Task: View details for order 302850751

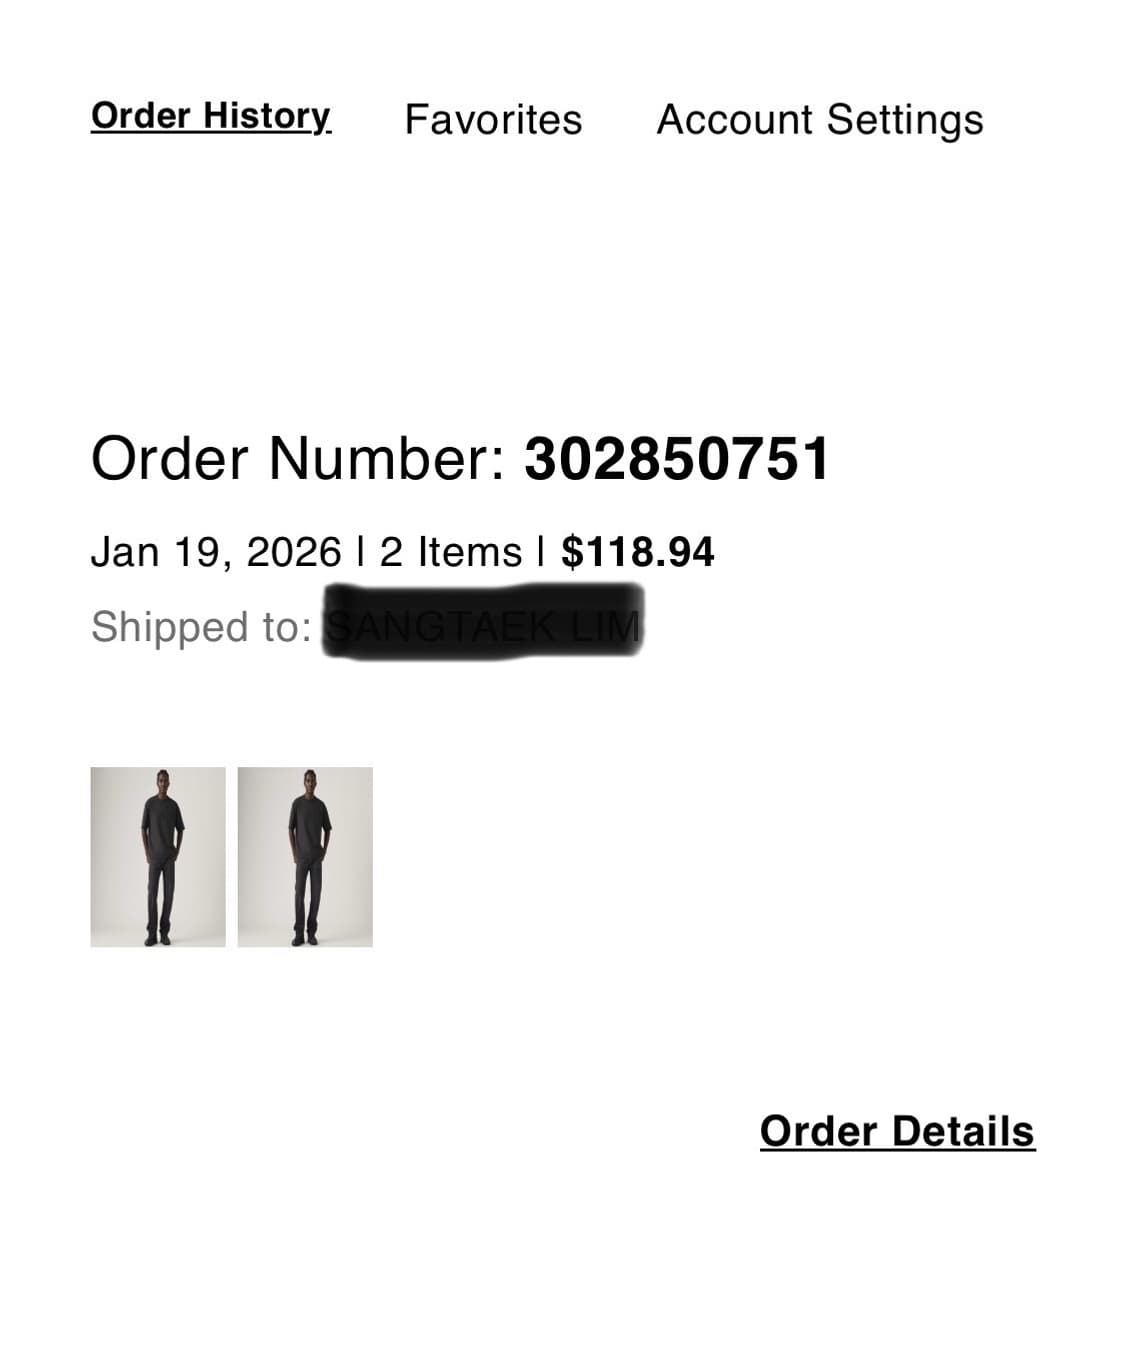Action: tap(897, 1131)
